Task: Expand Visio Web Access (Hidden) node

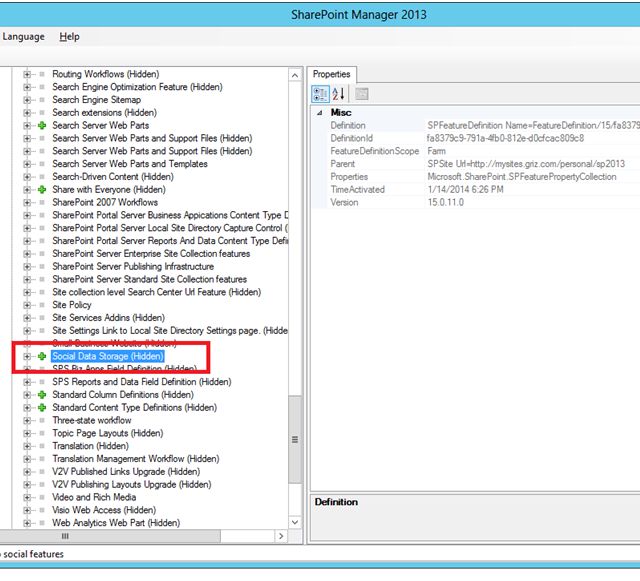Action: [27, 510]
